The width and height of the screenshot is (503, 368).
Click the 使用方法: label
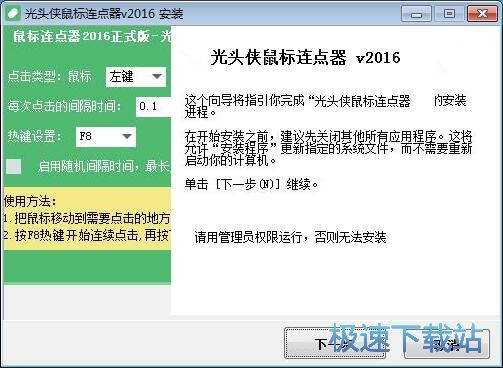[x=30, y=201]
